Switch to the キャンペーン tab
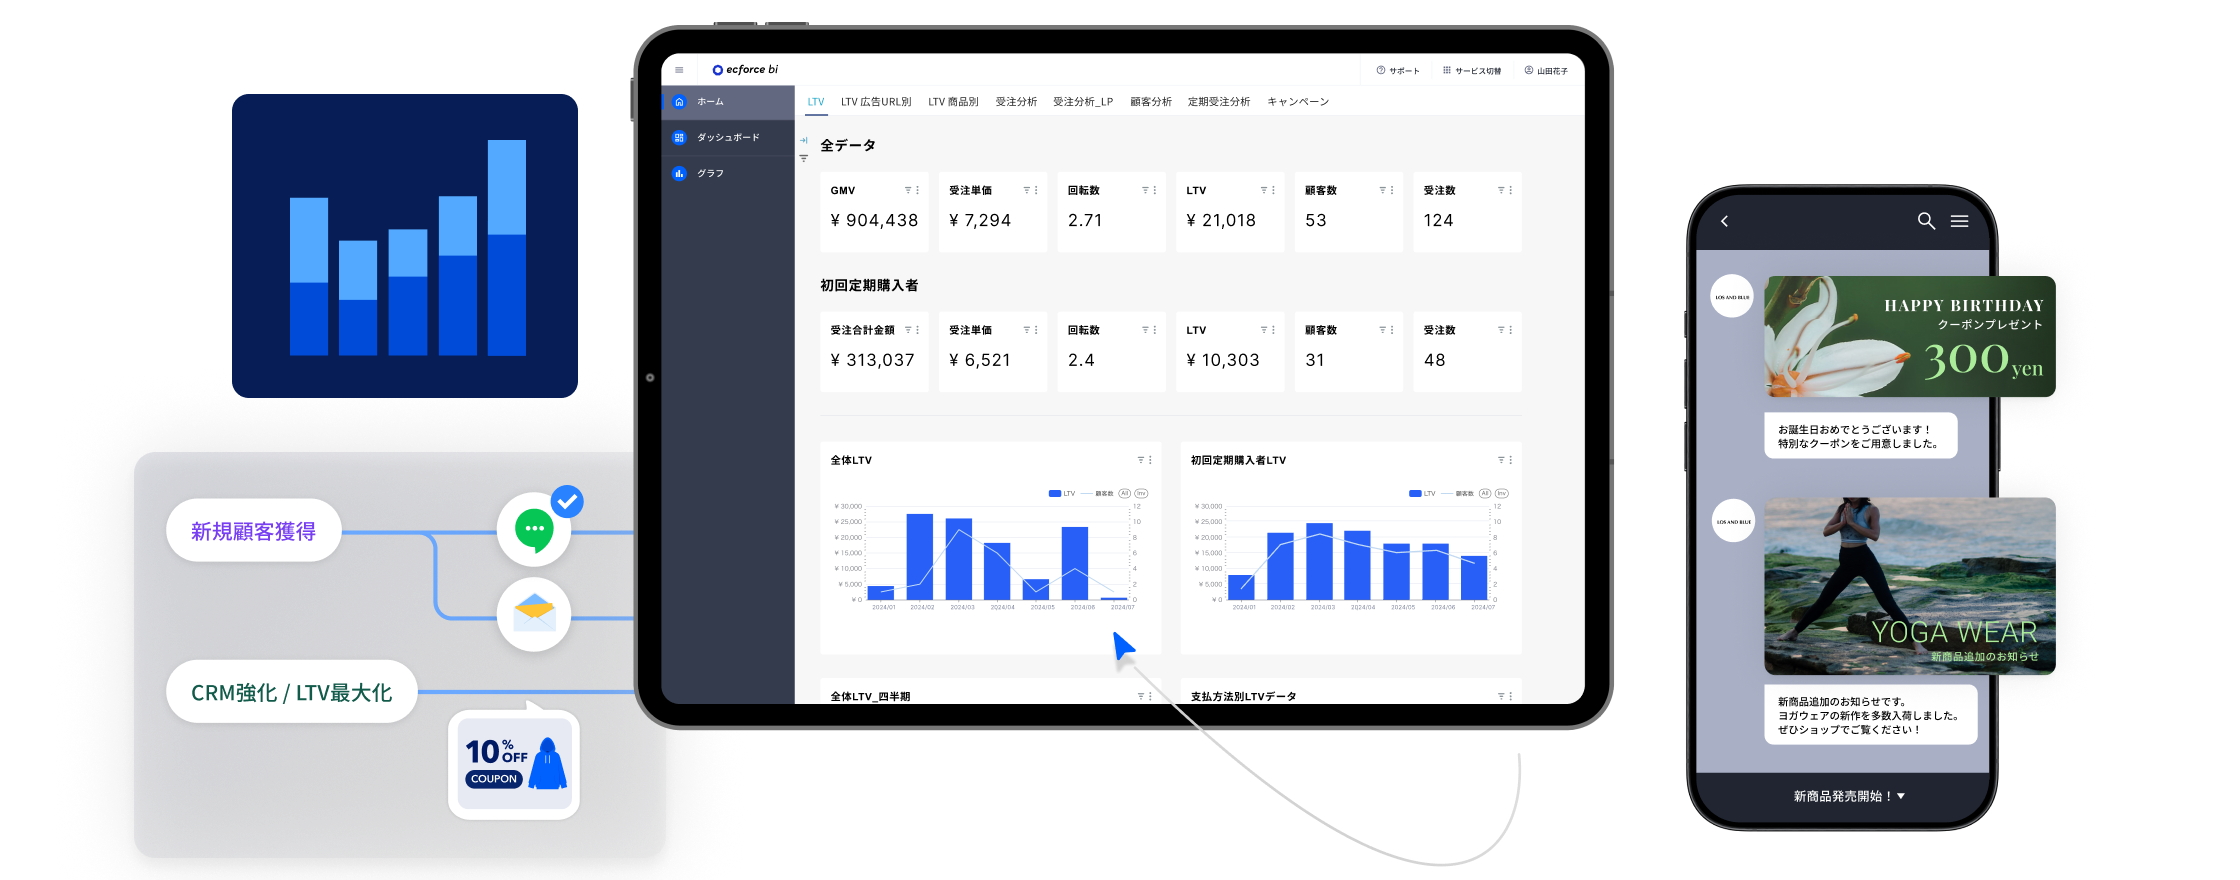The width and height of the screenshot is (2240, 880). pos(1297,102)
